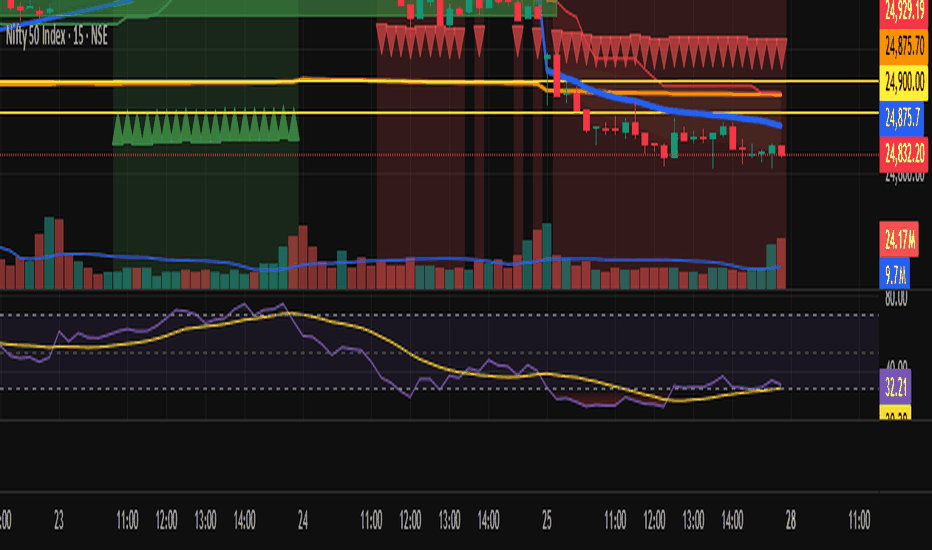Select the green up-triangle buy signal markers
The width and height of the screenshot is (932, 550).
click(x=206, y=125)
